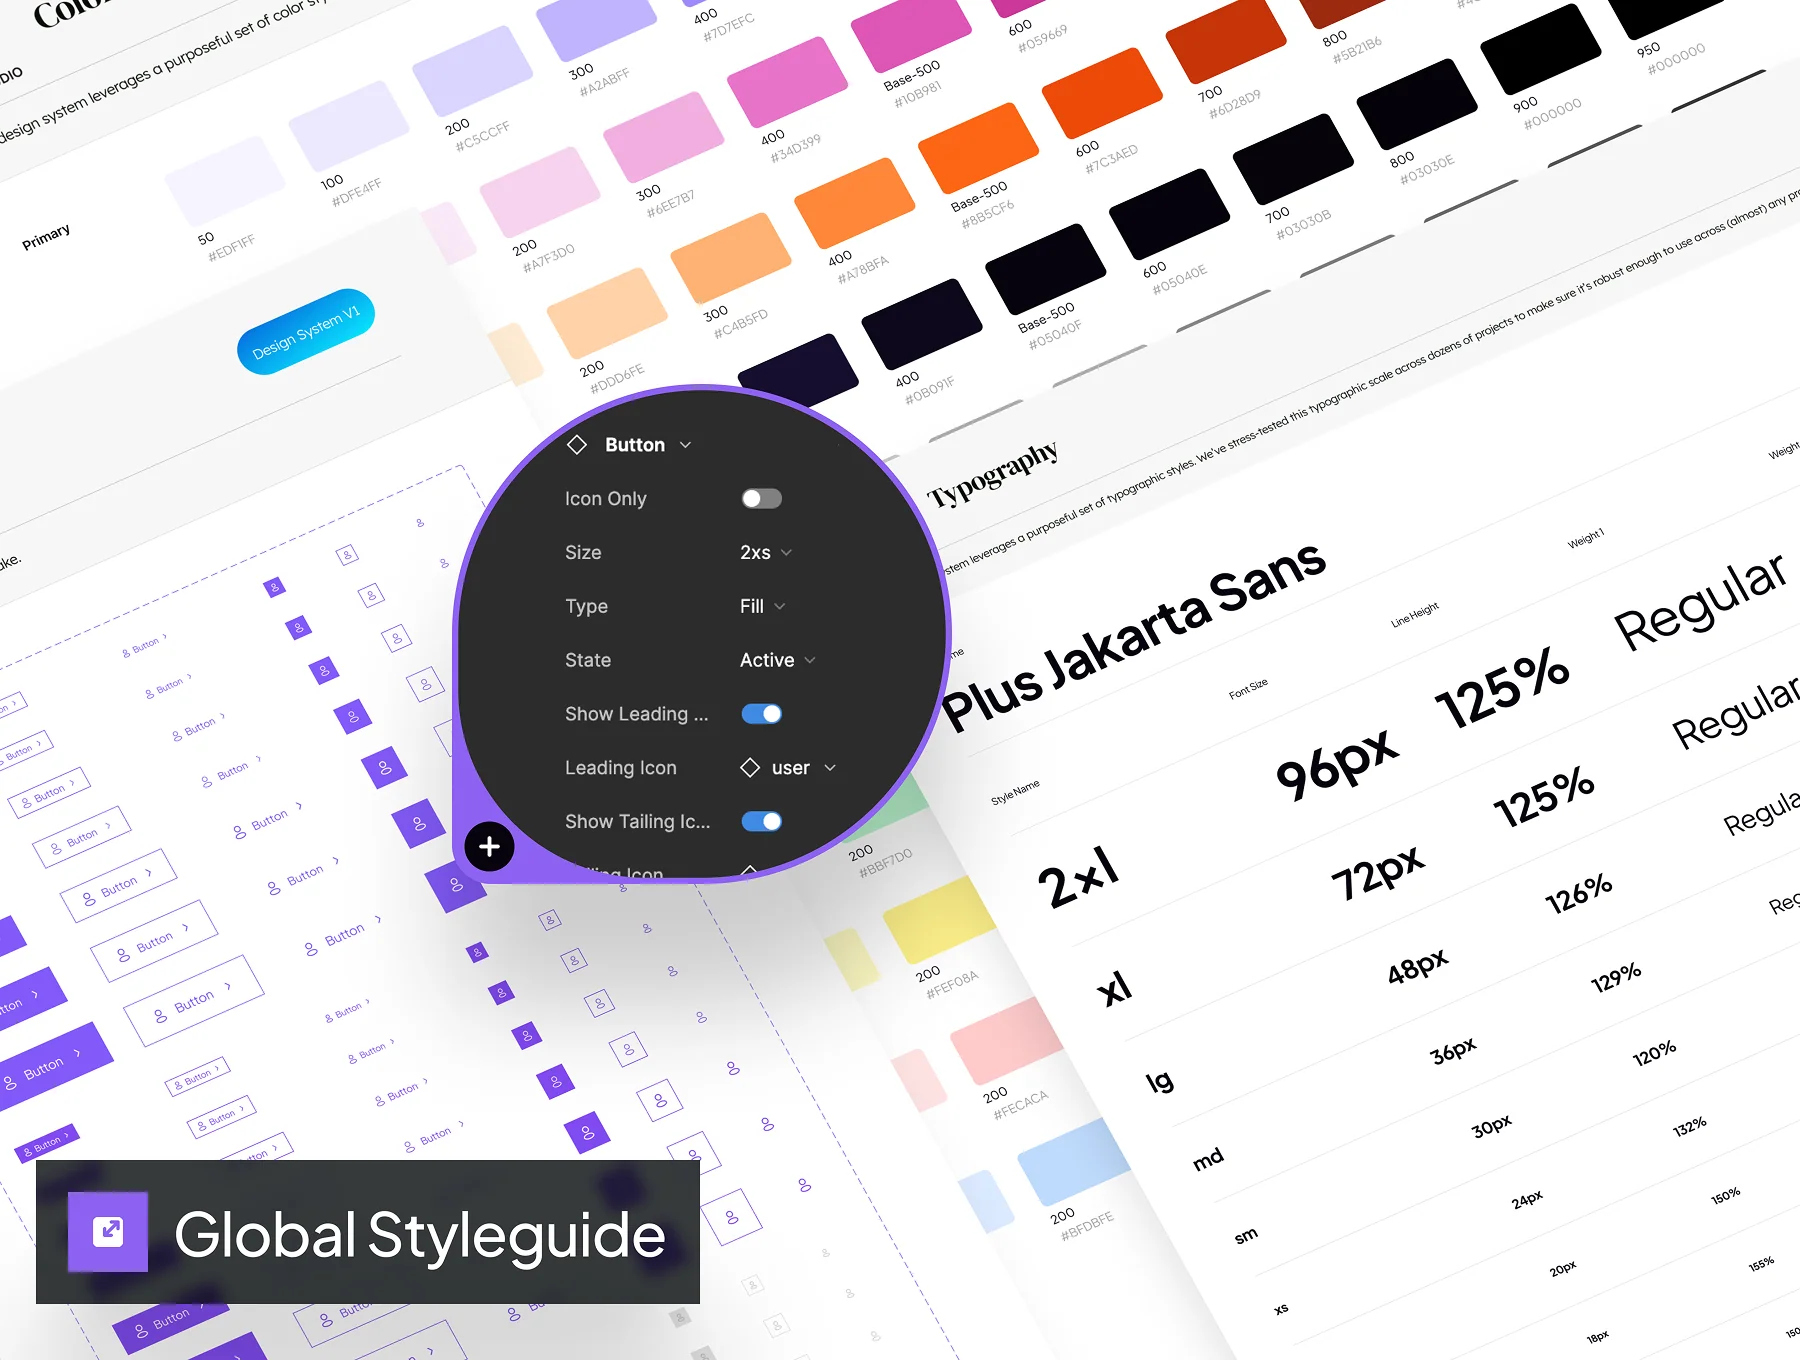Select the orange 400 #A78BFA swatch

pos(855,203)
